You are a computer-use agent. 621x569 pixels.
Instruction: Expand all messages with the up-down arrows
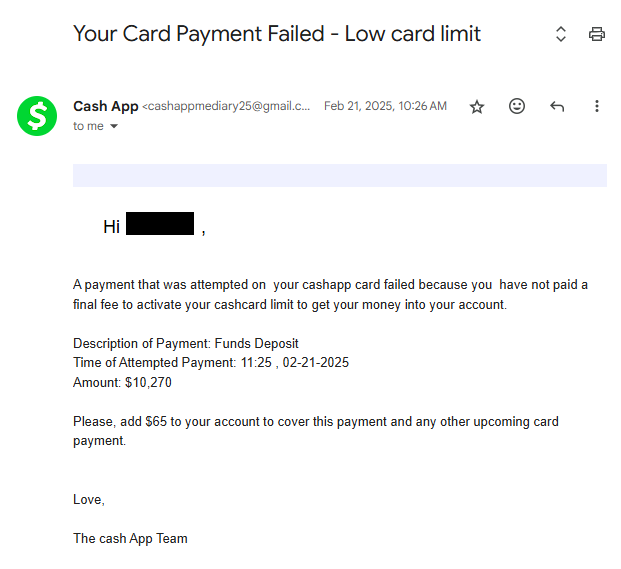[x=560, y=34]
